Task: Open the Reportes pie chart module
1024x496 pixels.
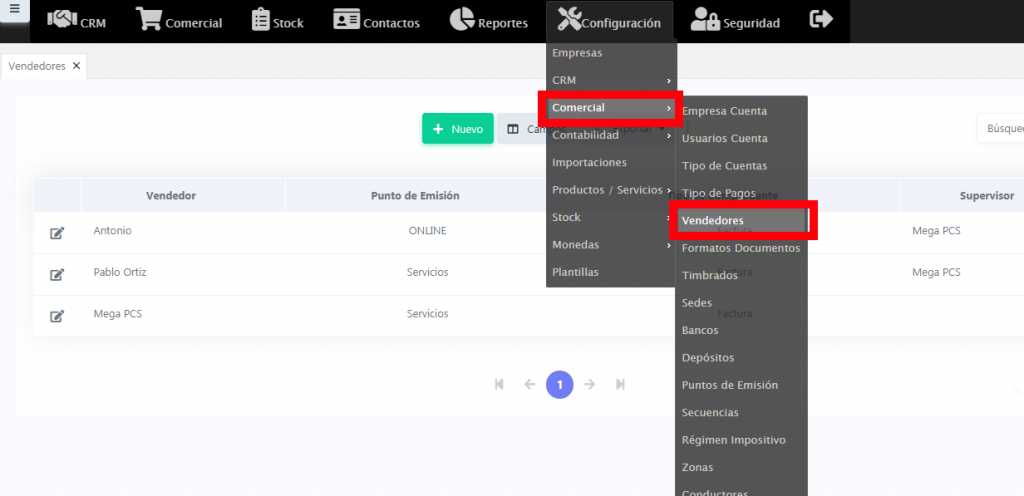Action: (x=488, y=21)
